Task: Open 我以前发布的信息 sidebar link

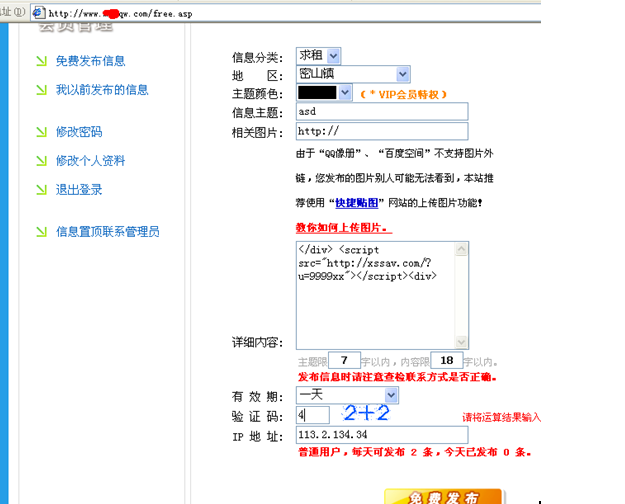Action: (102, 90)
